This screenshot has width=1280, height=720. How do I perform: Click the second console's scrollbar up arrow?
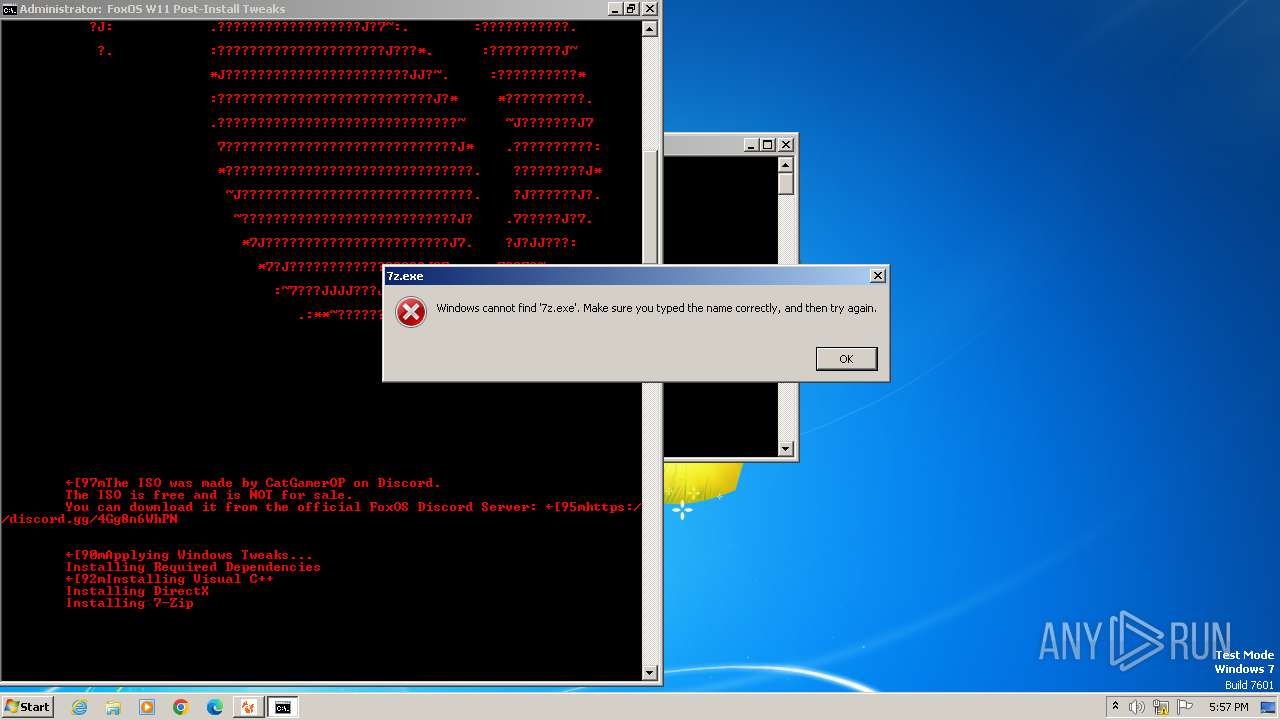[786, 165]
